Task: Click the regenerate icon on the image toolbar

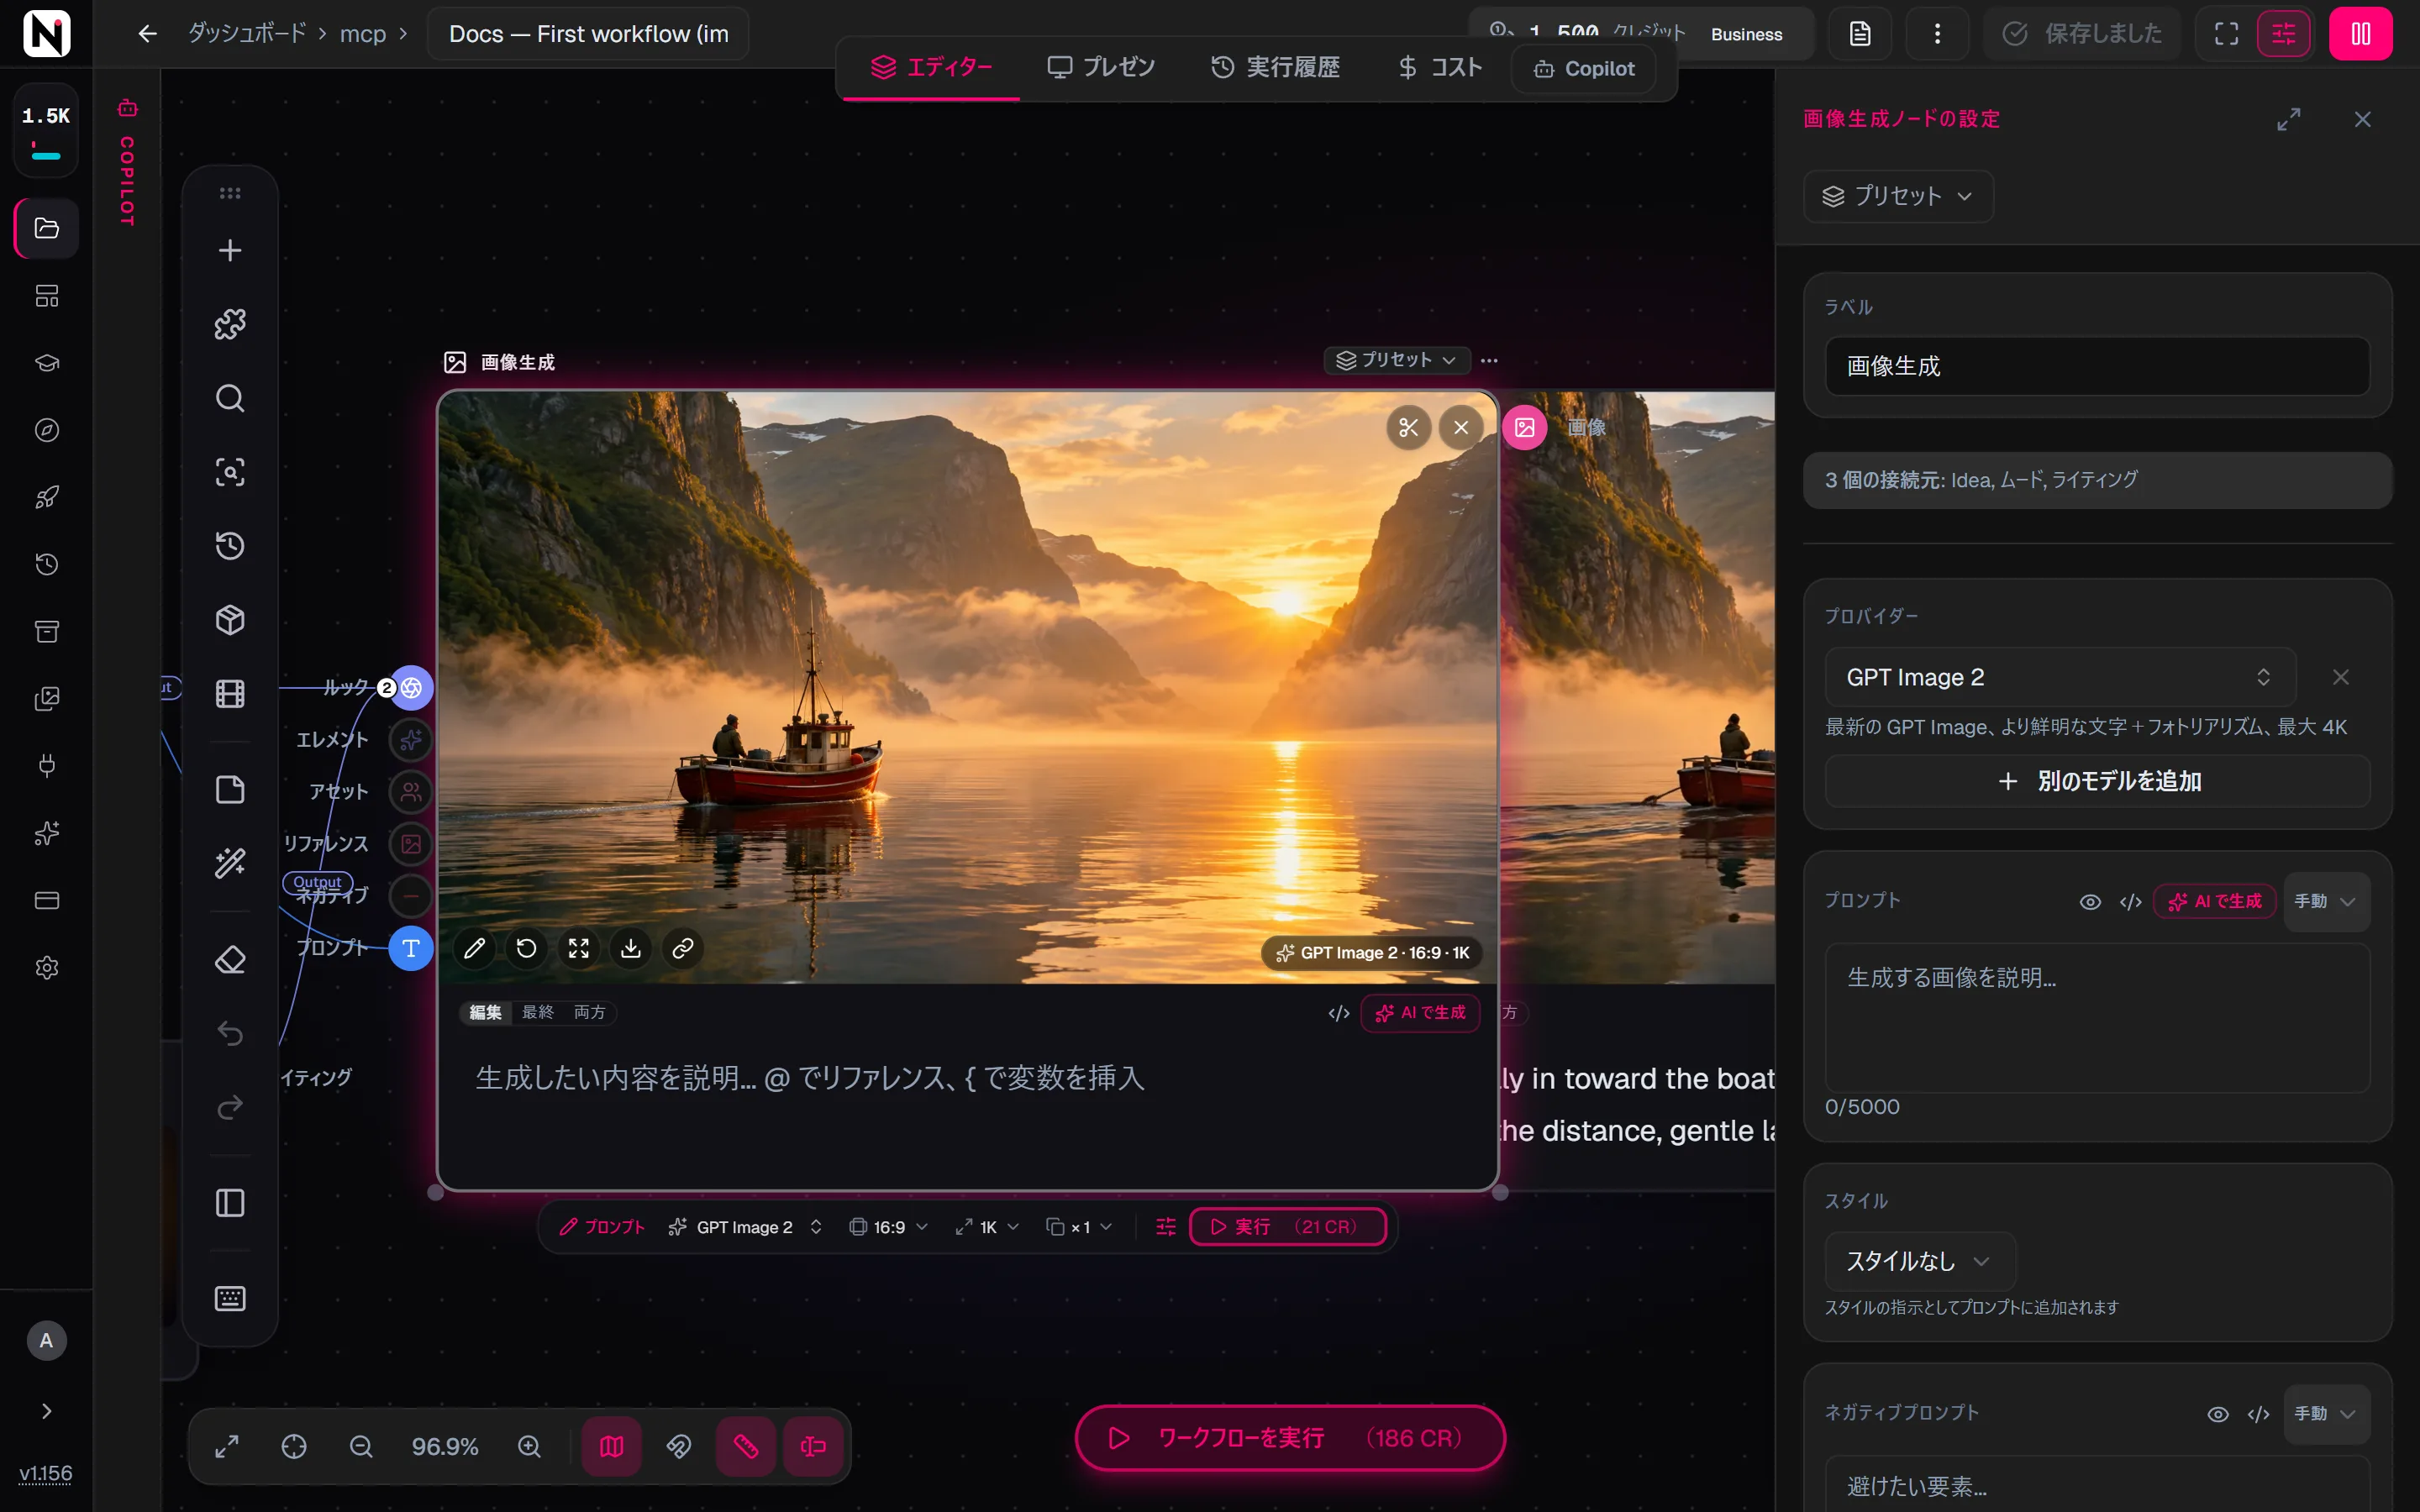Action: point(527,948)
